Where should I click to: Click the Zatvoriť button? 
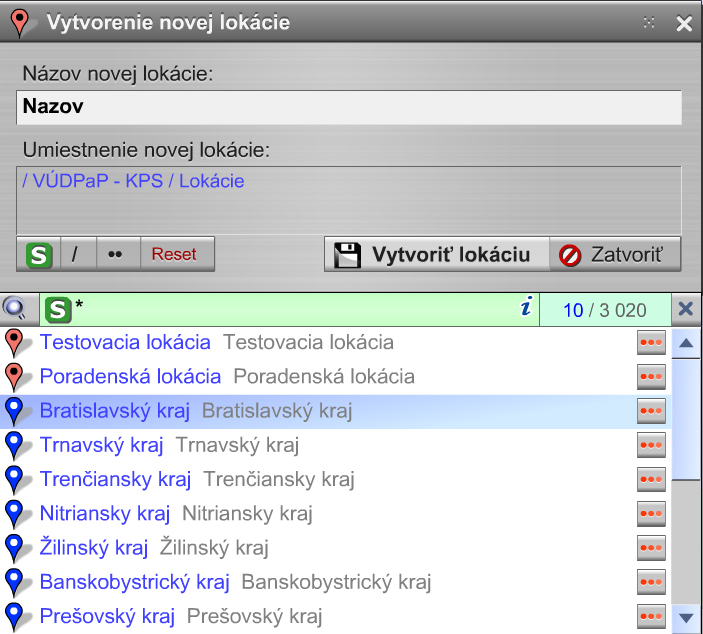click(615, 254)
